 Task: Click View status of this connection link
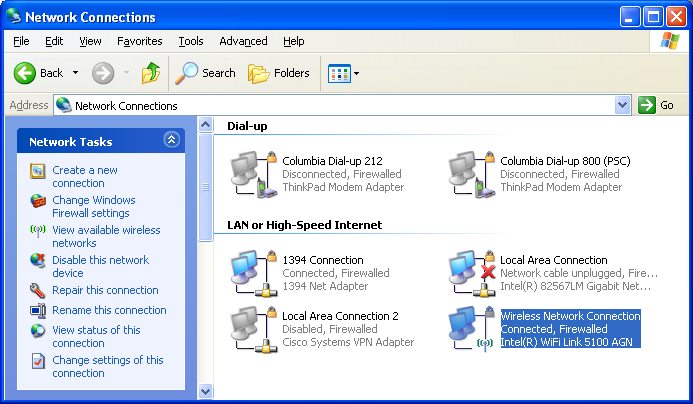pos(96,336)
